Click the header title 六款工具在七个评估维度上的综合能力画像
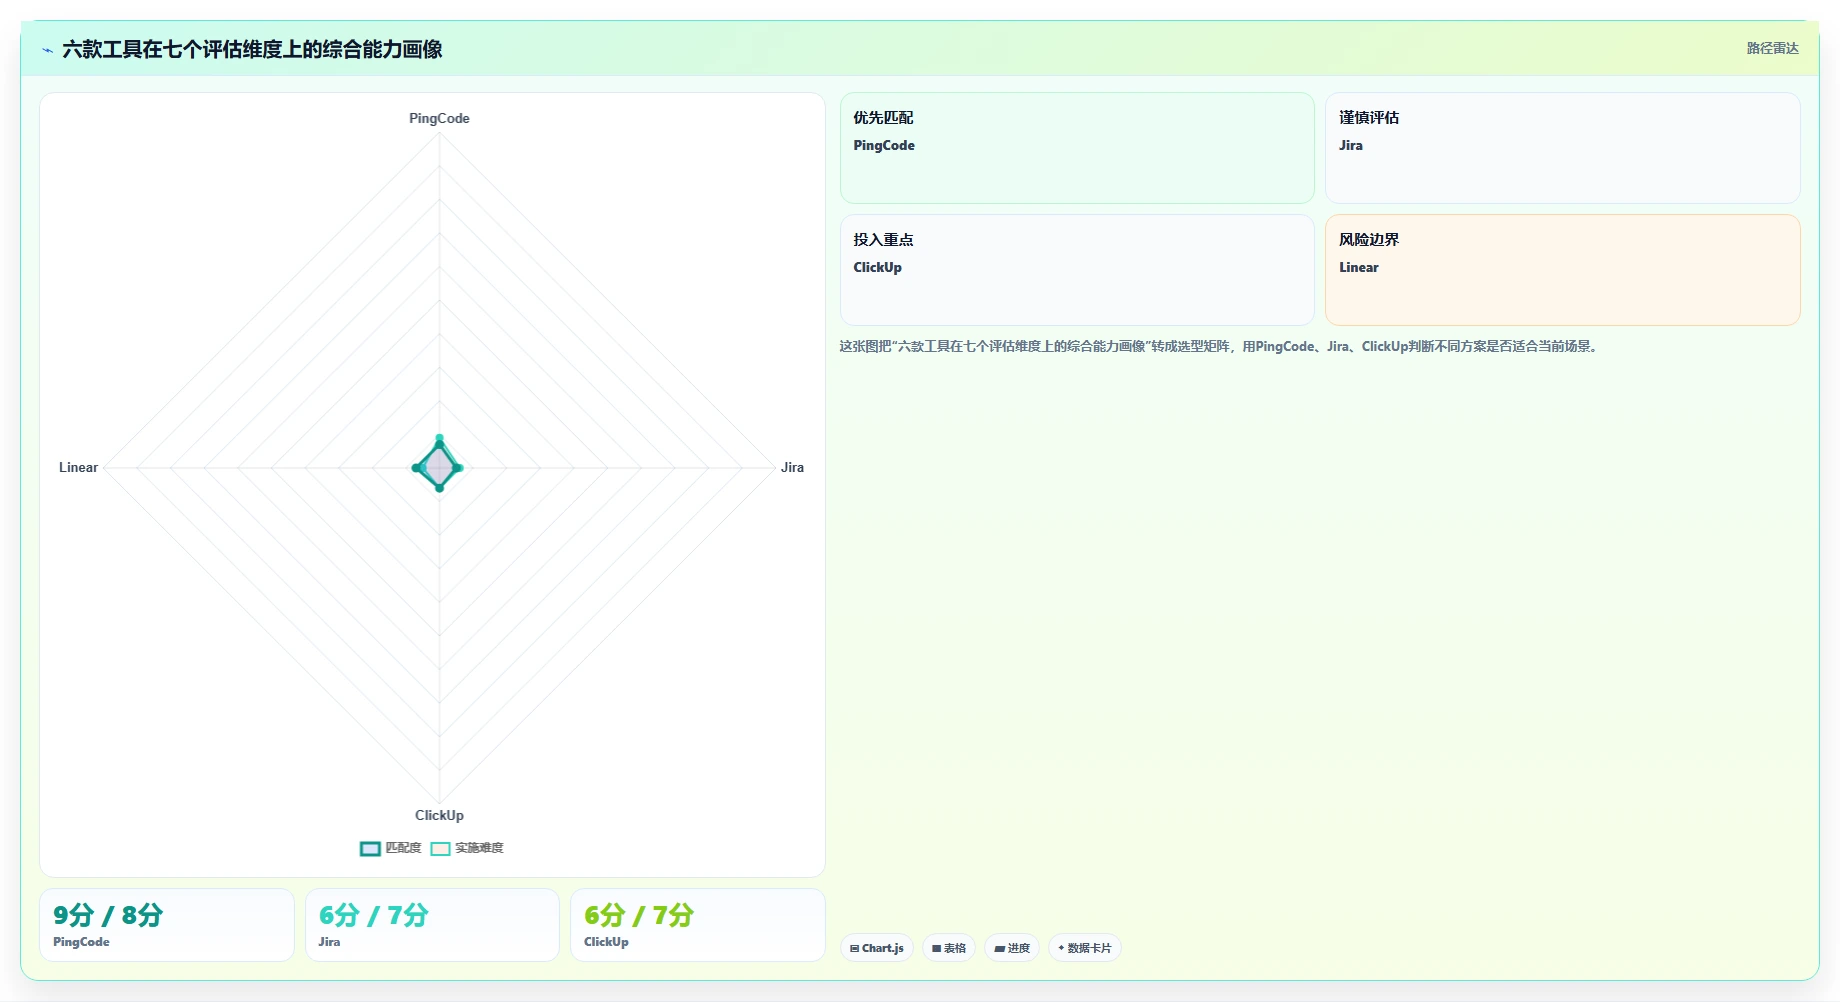Screen dimensions: 1840x1002 (252, 49)
